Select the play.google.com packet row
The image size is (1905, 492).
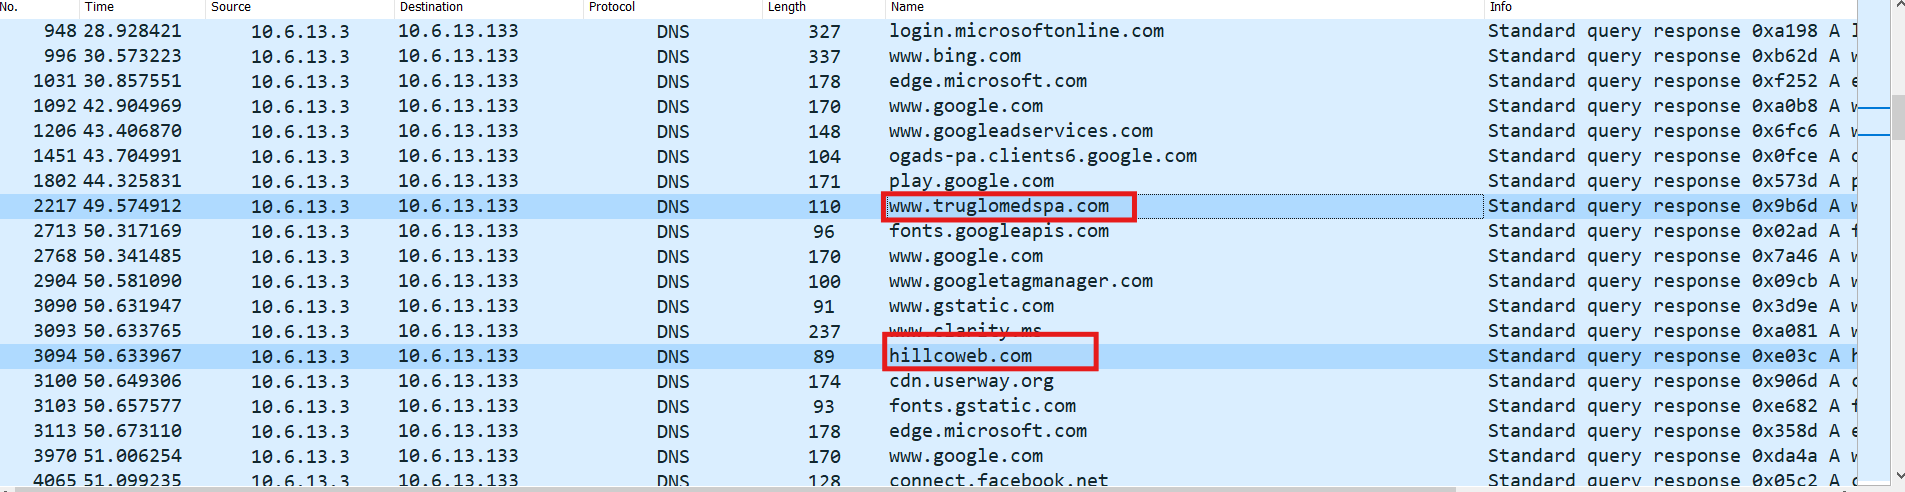[x=971, y=181]
